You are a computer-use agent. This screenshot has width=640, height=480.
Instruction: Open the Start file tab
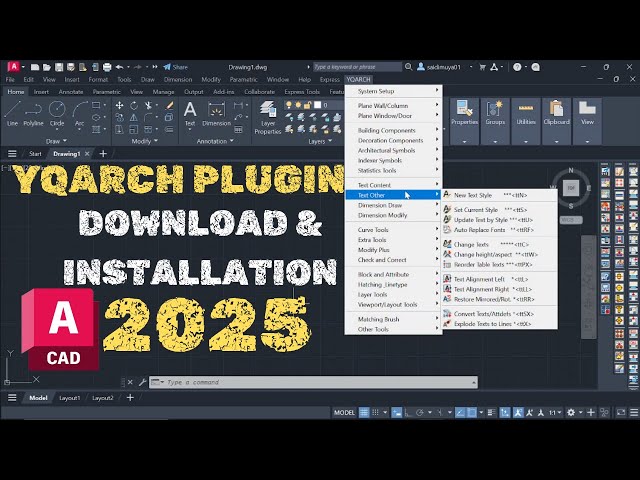(x=35, y=154)
